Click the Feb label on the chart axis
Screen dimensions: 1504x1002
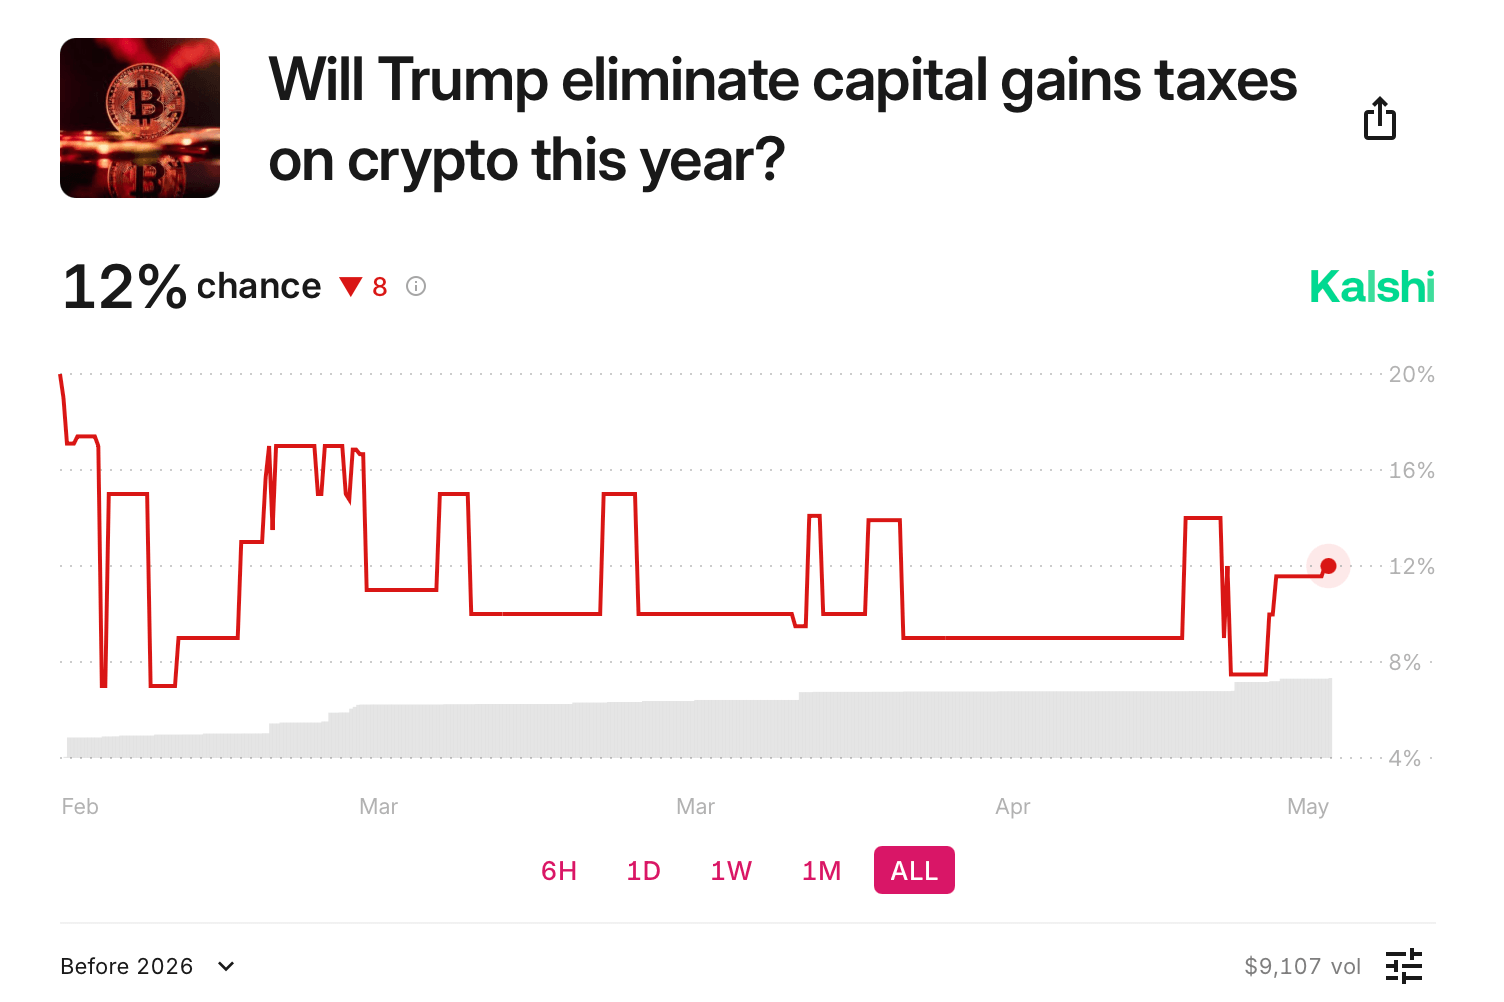tap(79, 806)
